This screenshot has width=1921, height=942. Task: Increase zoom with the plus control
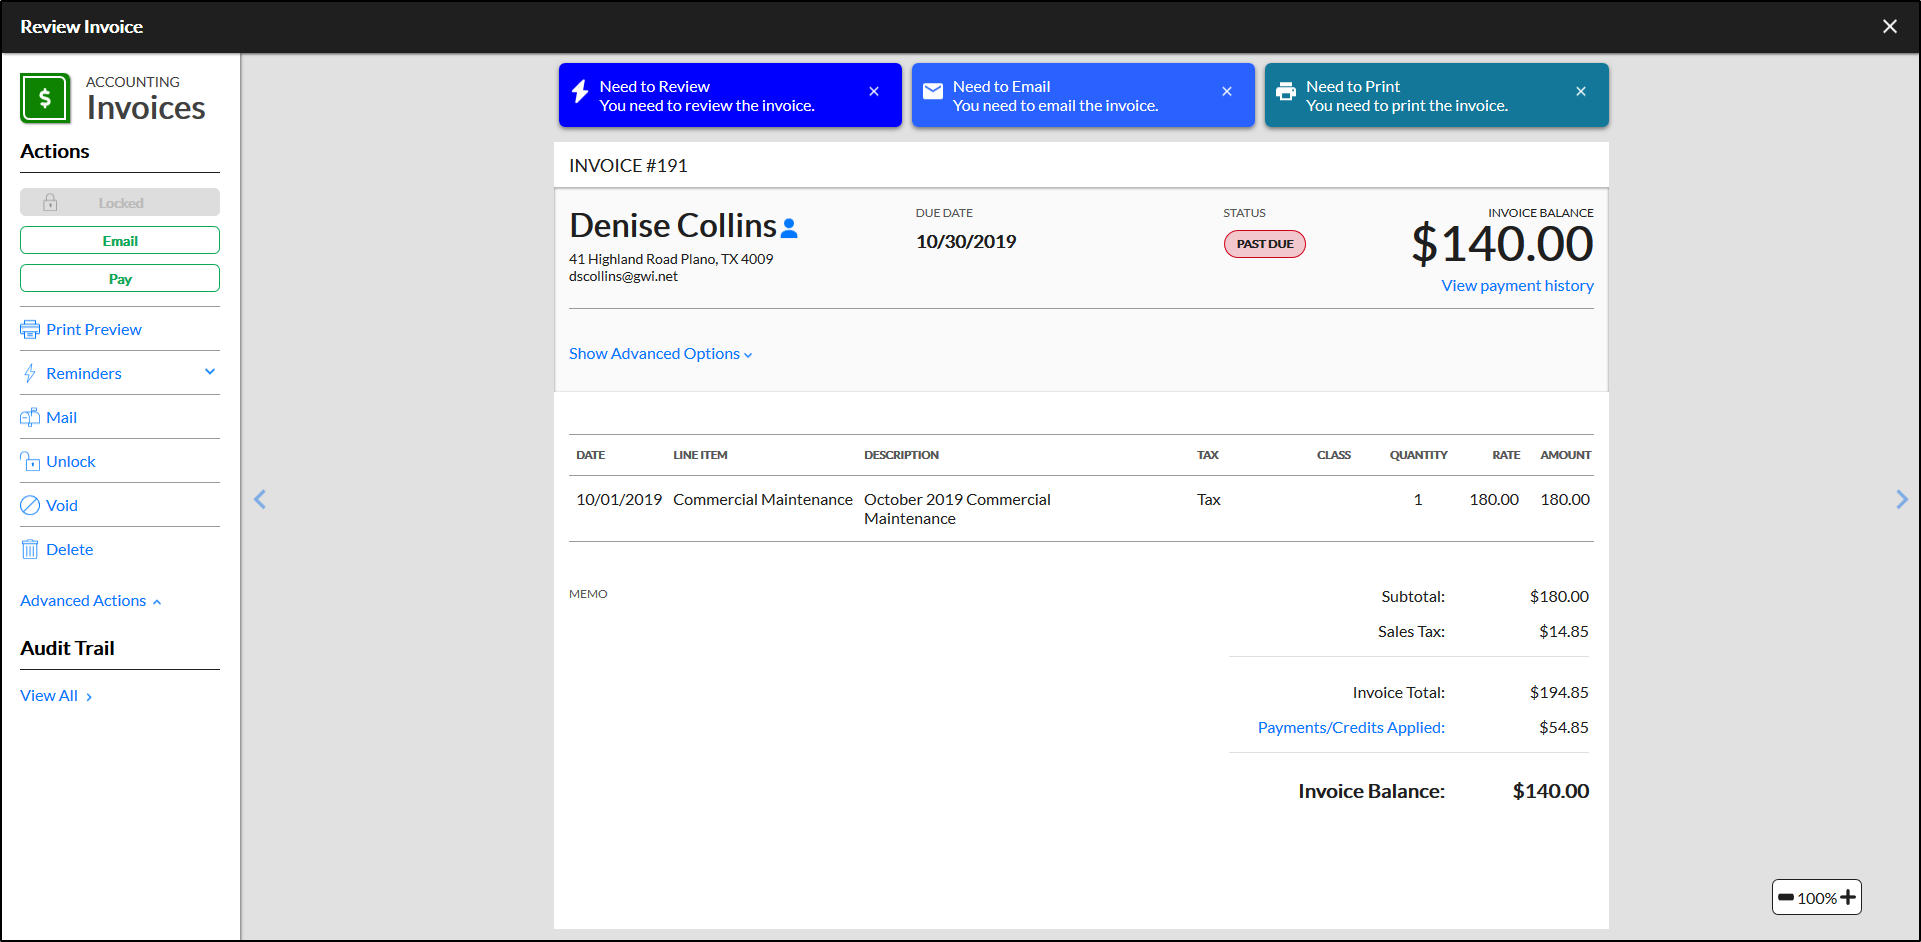[x=1850, y=897]
